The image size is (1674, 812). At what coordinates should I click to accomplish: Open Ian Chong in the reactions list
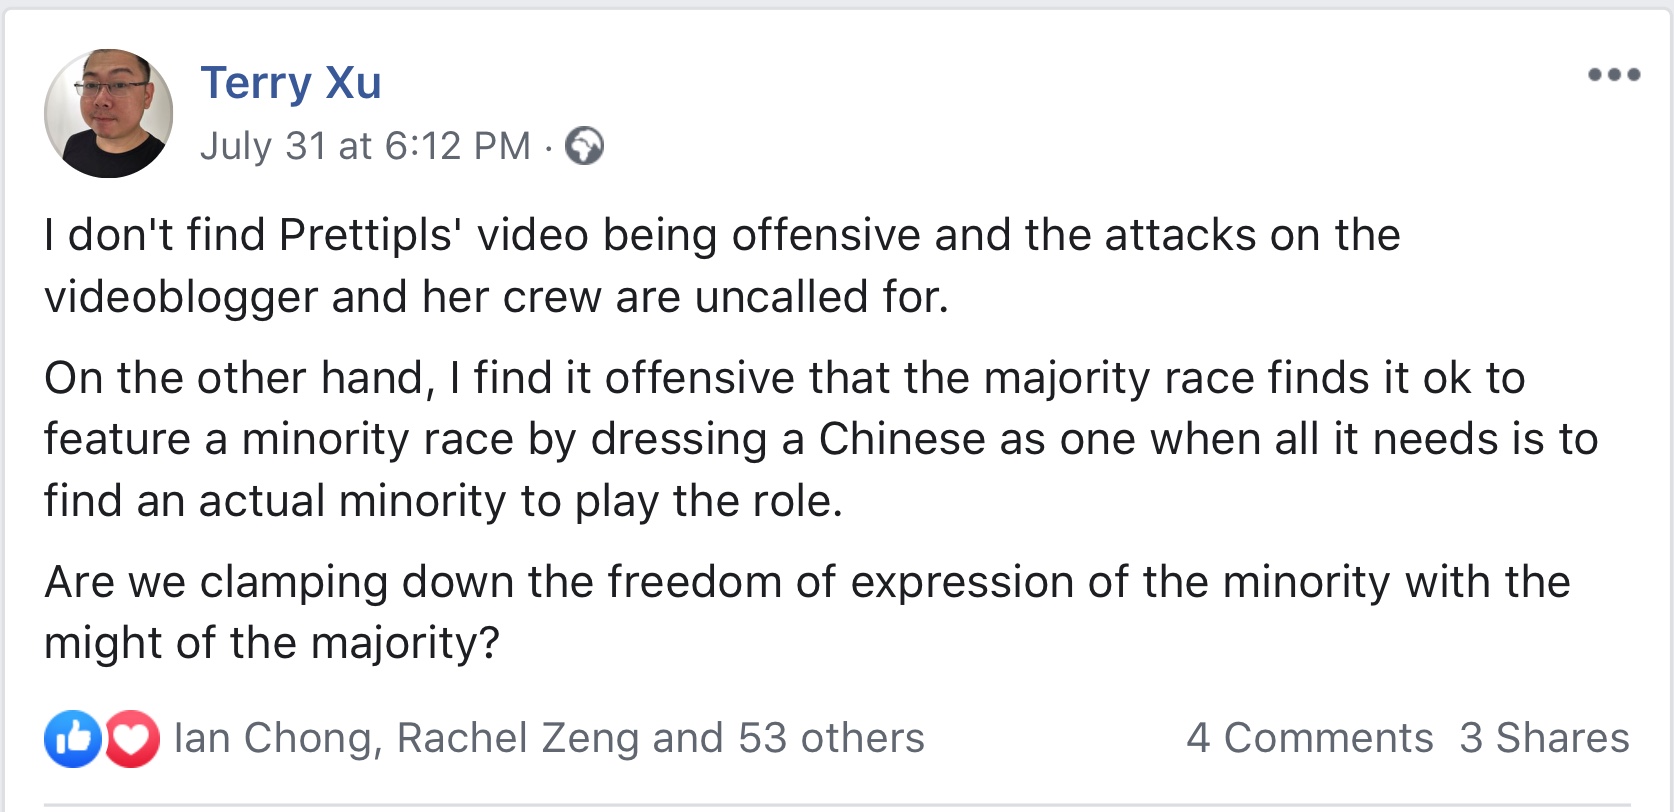(272, 739)
